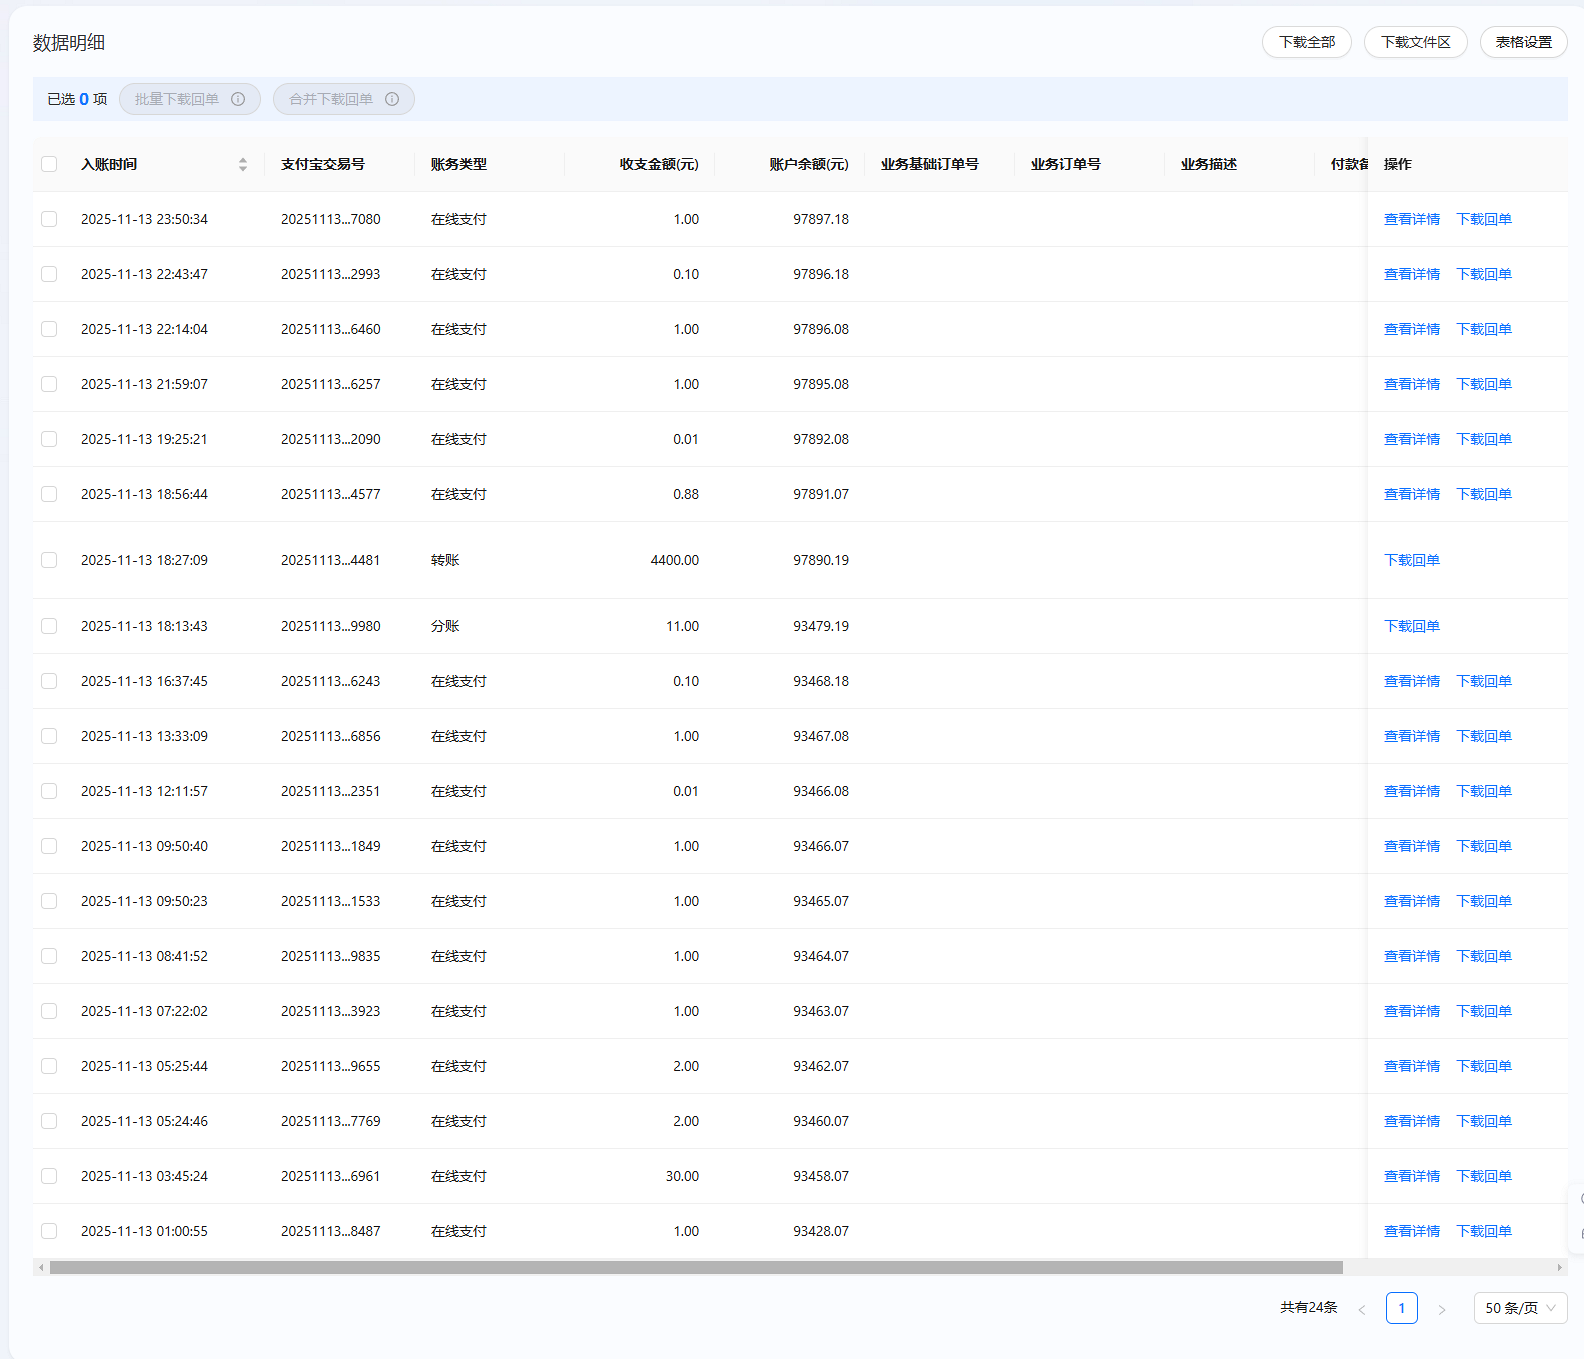The height and width of the screenshot is (1359, 1584).
Task: Sort by 入账时间 column arrows
Action: click(x=242, y=164)
